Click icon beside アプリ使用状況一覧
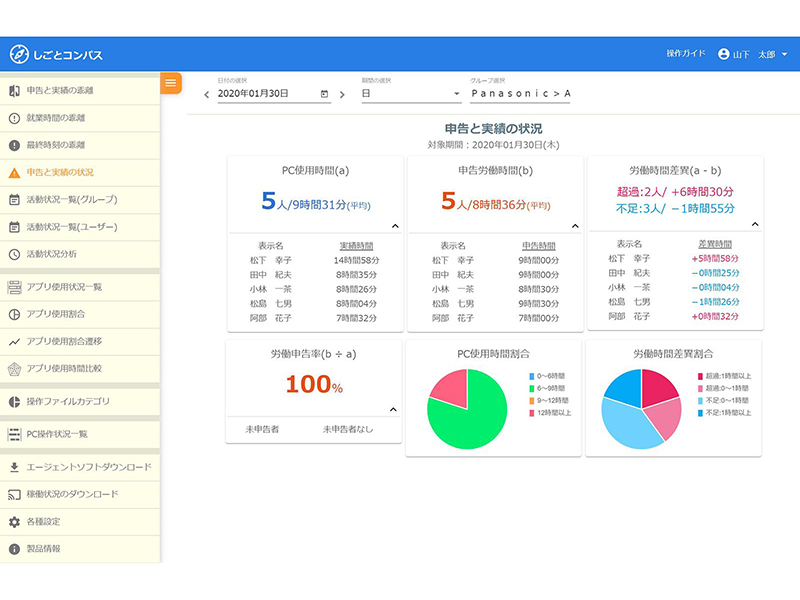This screenshot has width=800, height=600. click(14, 287)
